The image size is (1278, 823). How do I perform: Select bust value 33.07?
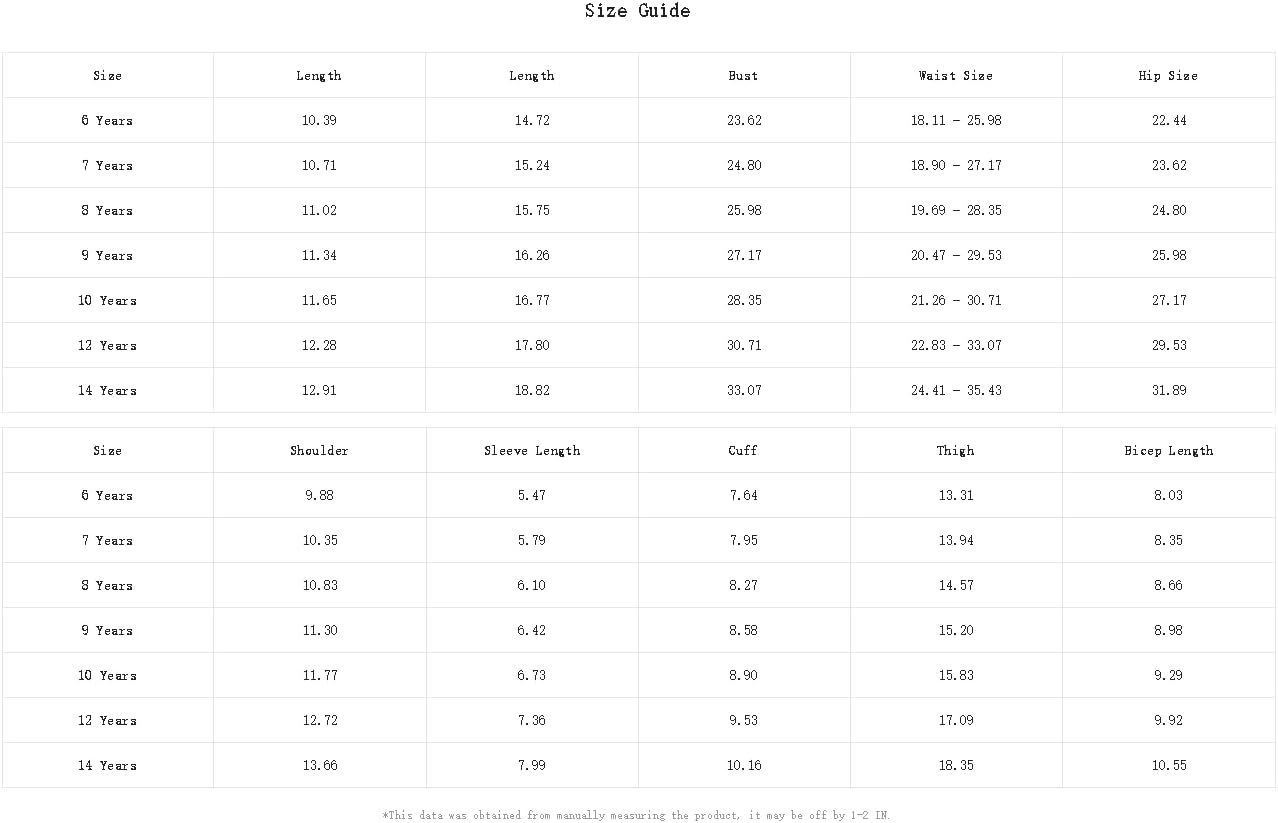tap(744, 391)
